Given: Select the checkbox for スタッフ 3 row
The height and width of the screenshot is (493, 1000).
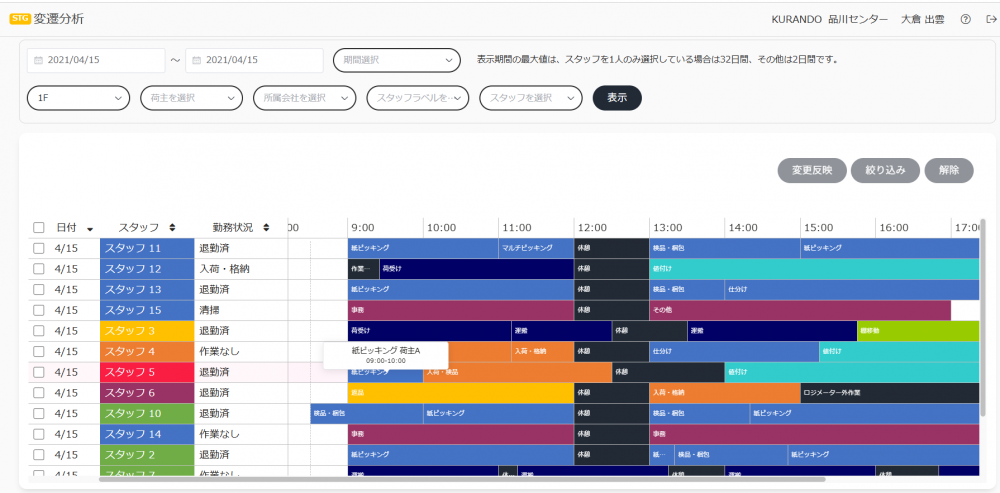Looking at the screenshot, I should (x=39, y=331).
